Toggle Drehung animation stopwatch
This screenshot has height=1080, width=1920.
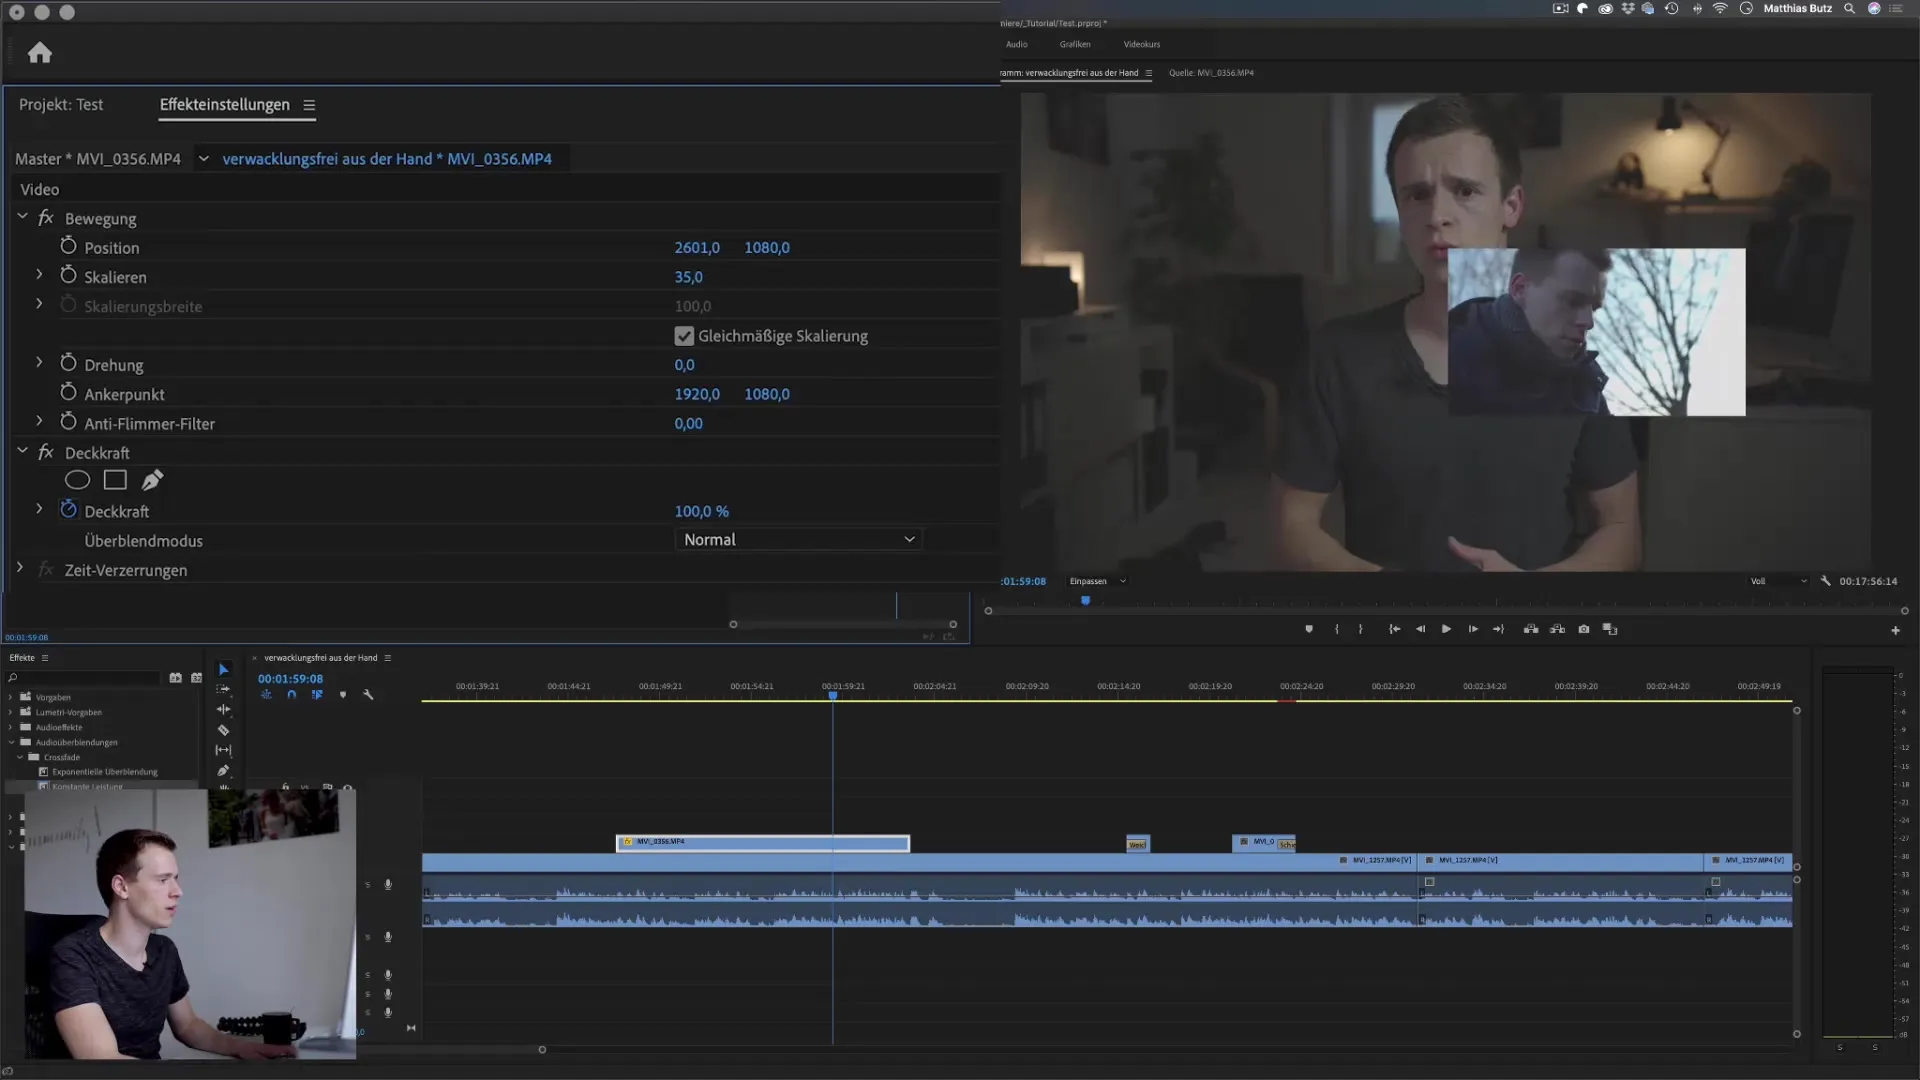68,363
